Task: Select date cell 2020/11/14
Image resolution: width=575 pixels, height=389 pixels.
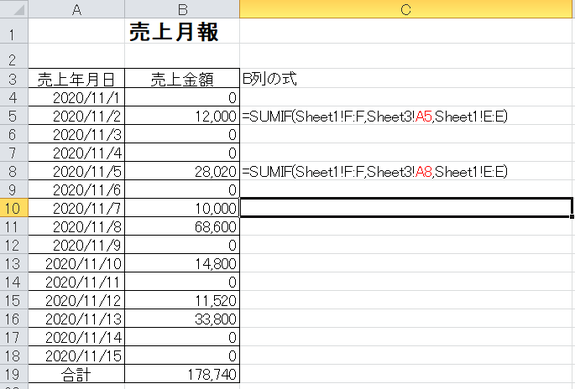Action: (77, 337)
